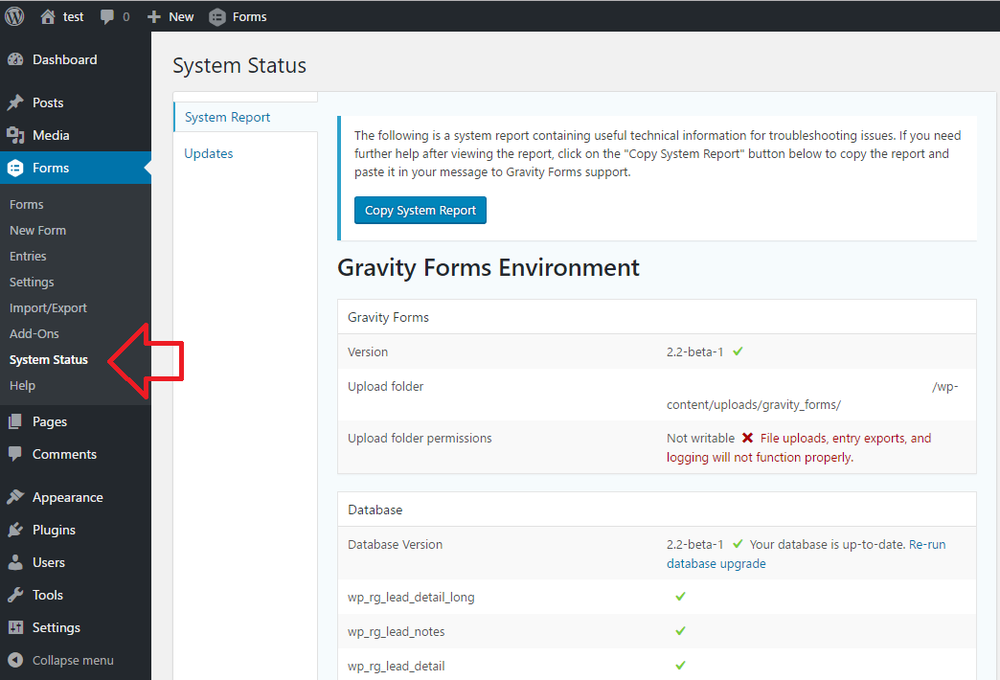The image size is (1000, 680).
Task: Go to the Plugins page
Action: [54, 530]
